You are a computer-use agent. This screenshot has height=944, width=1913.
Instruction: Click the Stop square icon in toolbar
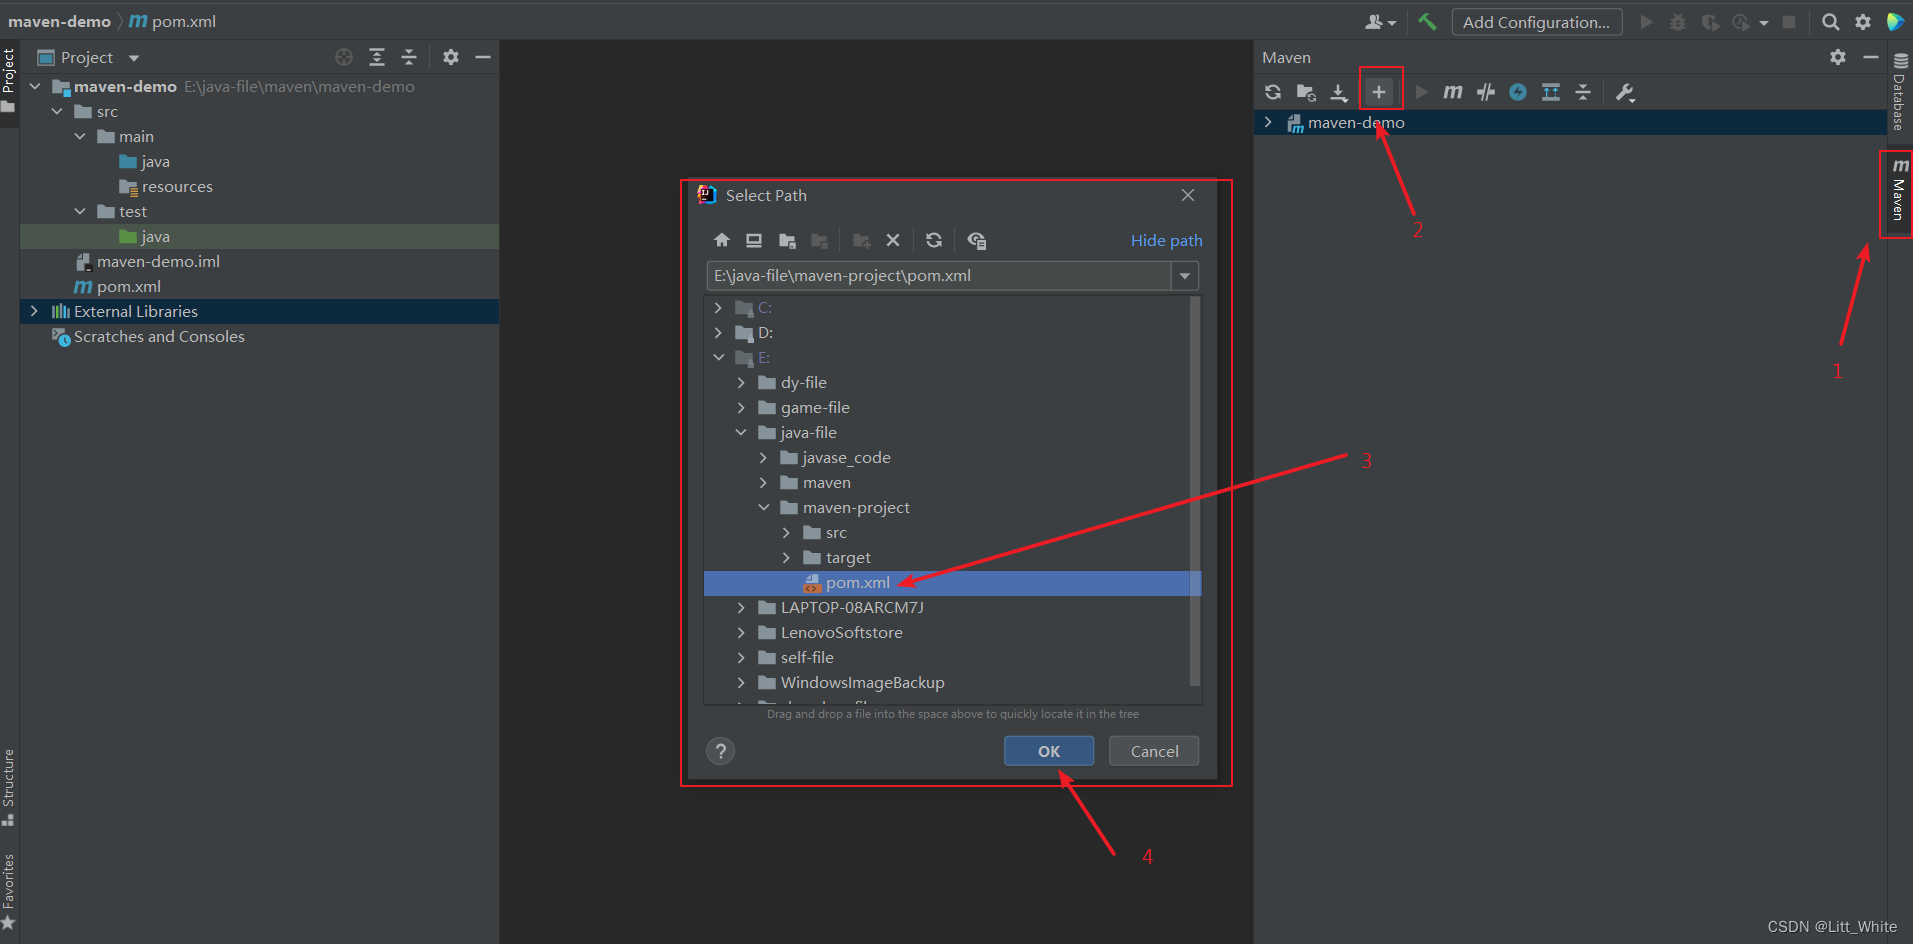(1789, 22)
